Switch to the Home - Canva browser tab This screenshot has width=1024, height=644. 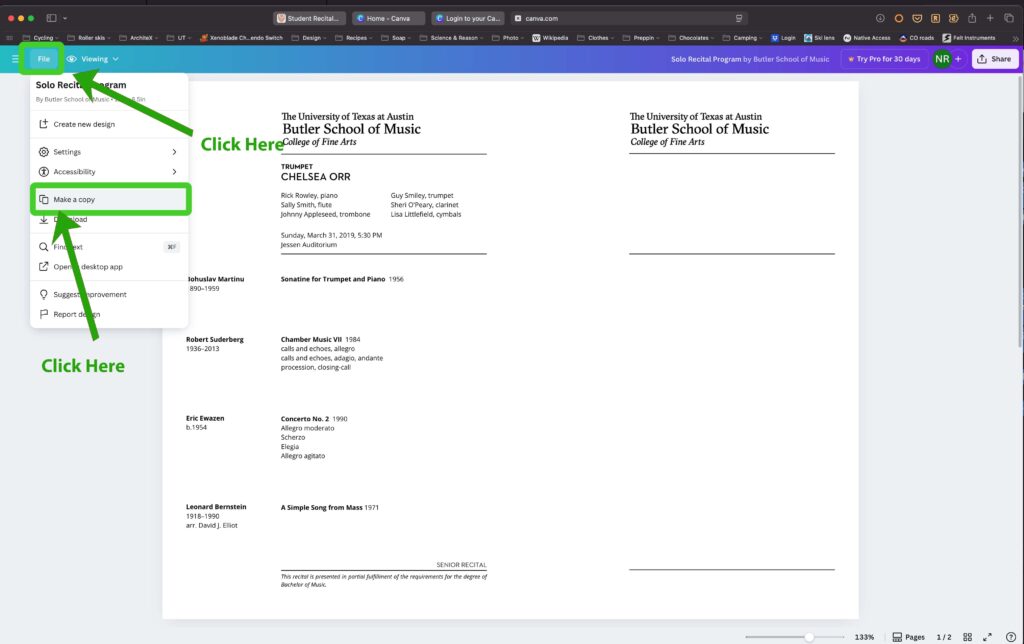(388, 17)
